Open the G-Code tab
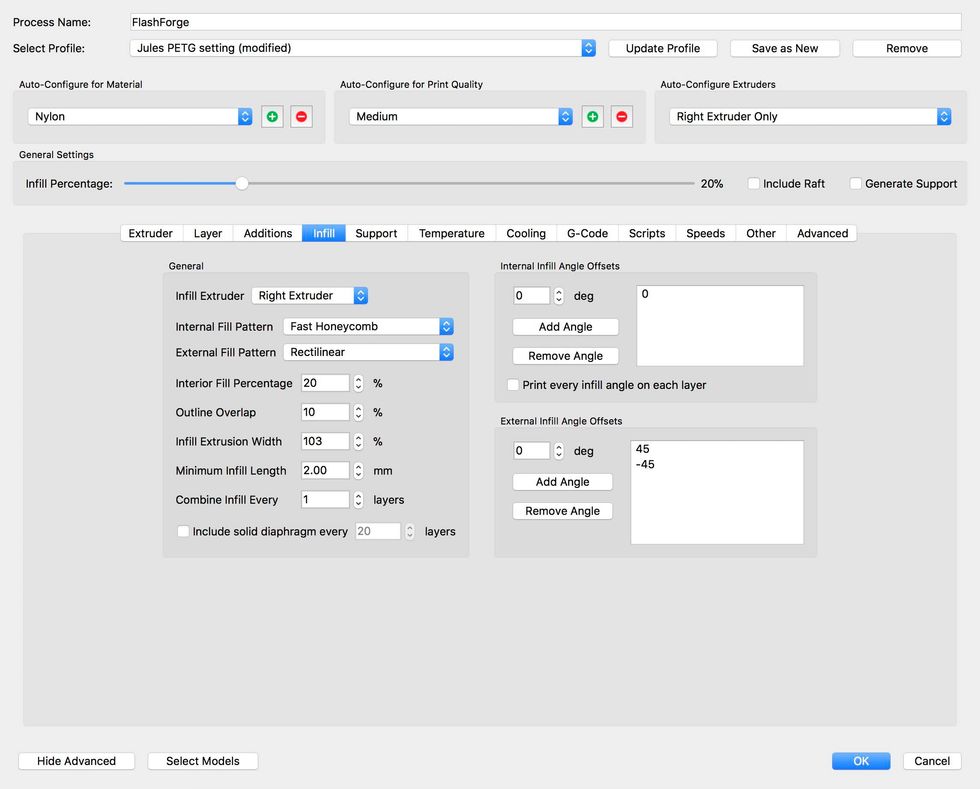Viewport: 980px width, 789px height. (x=587, y=233)
